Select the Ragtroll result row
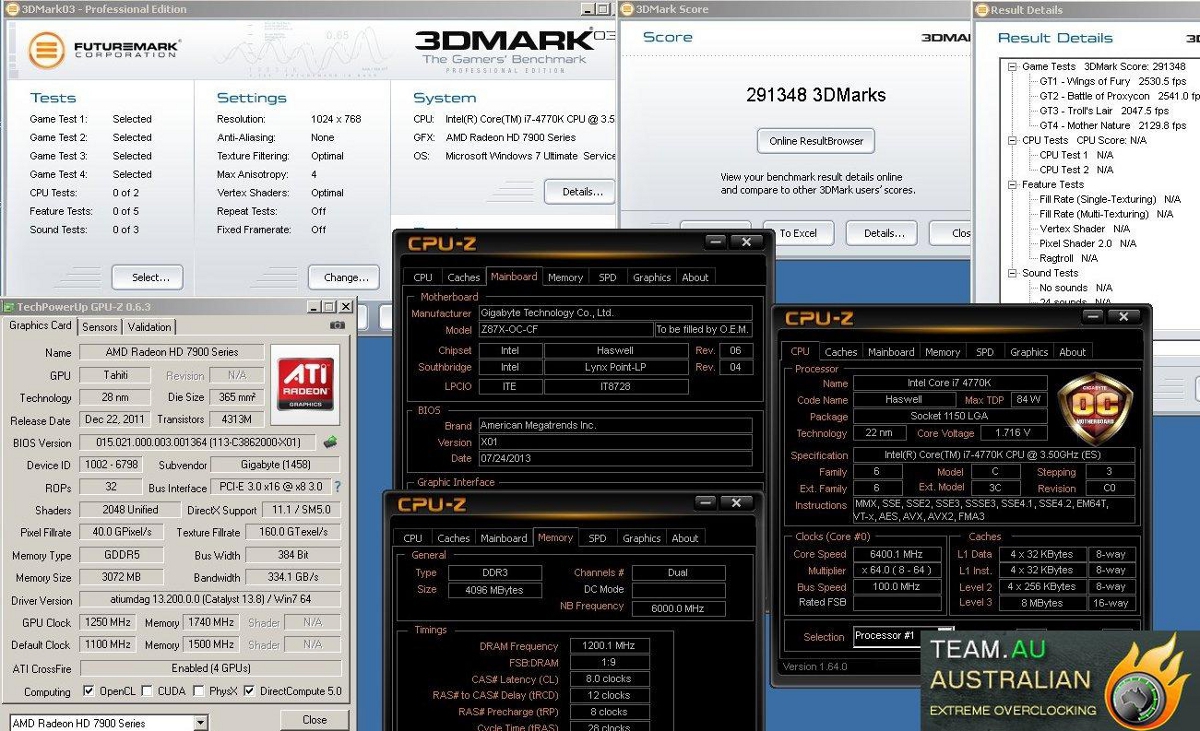Viewport: 1200px width, 731px height. tap(1068, 258)
